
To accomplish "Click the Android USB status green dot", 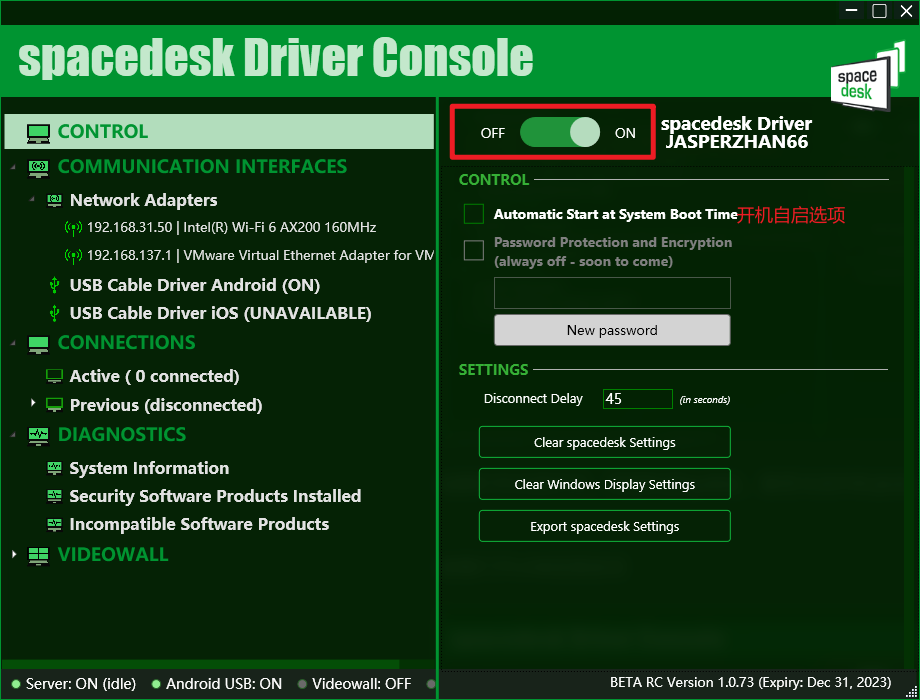I will (156, 684).
